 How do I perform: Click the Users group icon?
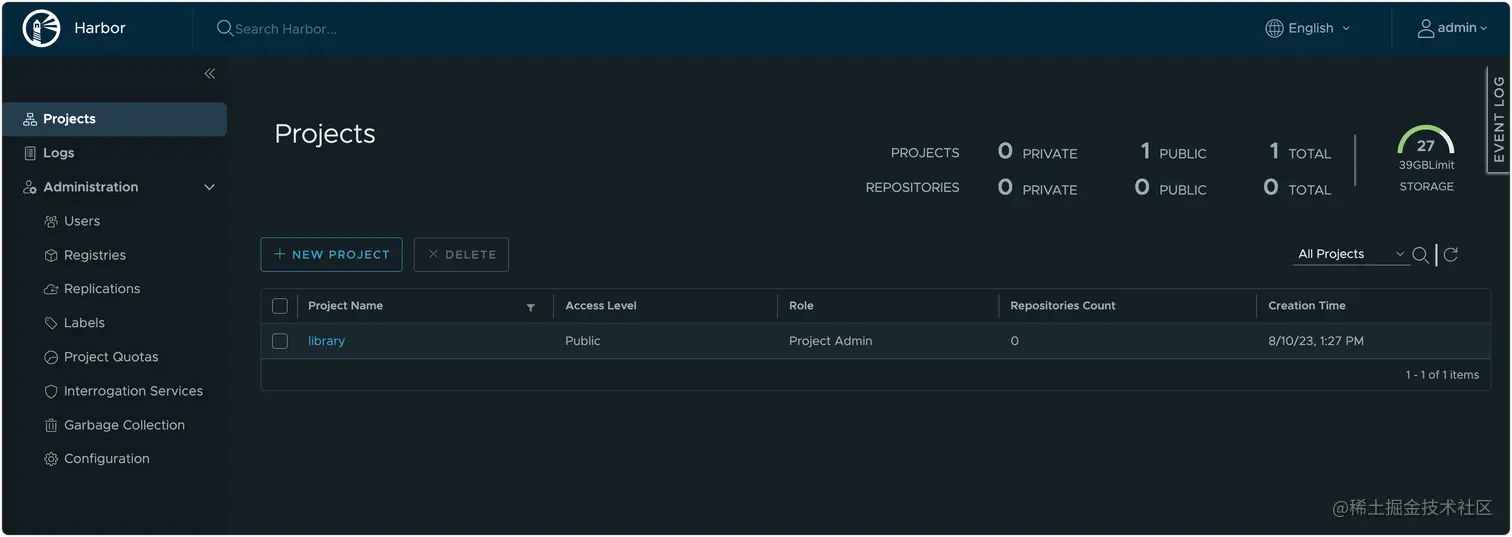pyautogui.click(x=51, y=221)
